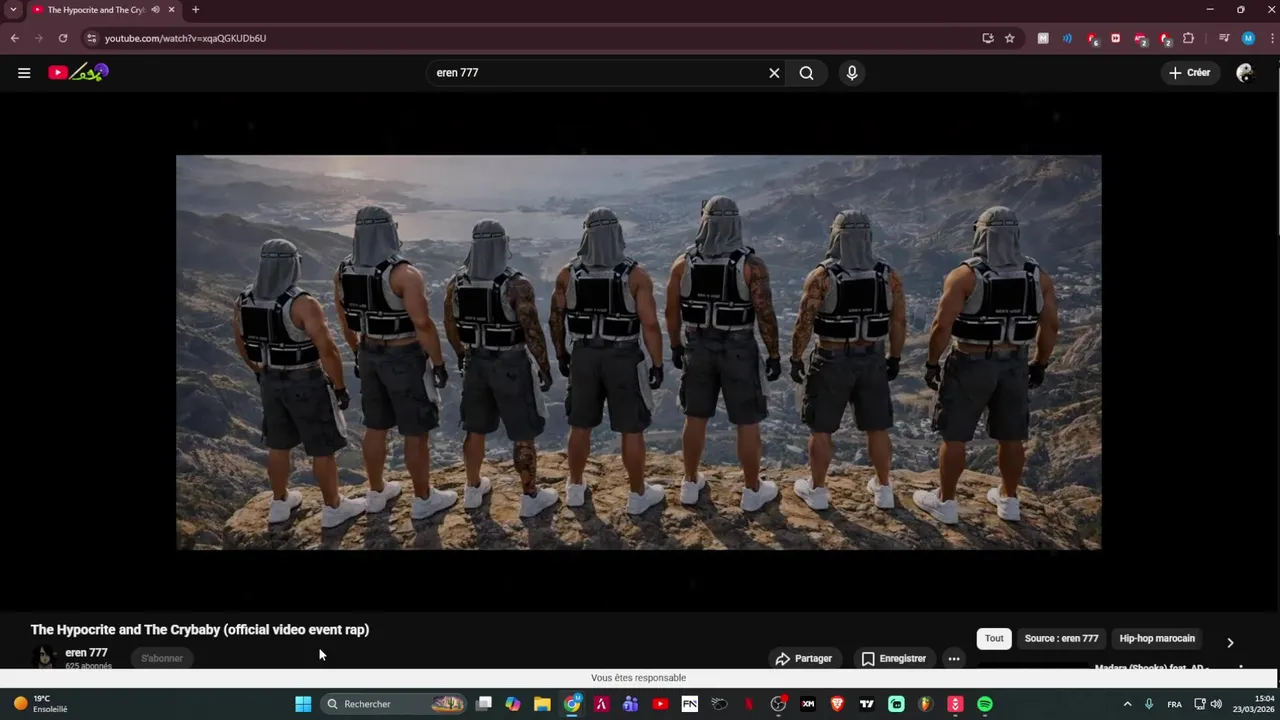Click the Créer button
This screenshot has width=1280, height=720.
point(1189,73)
